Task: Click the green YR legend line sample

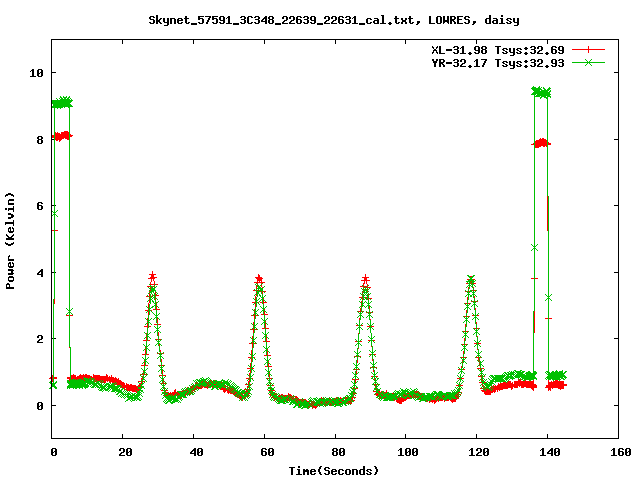Action: tap(588, 62)
